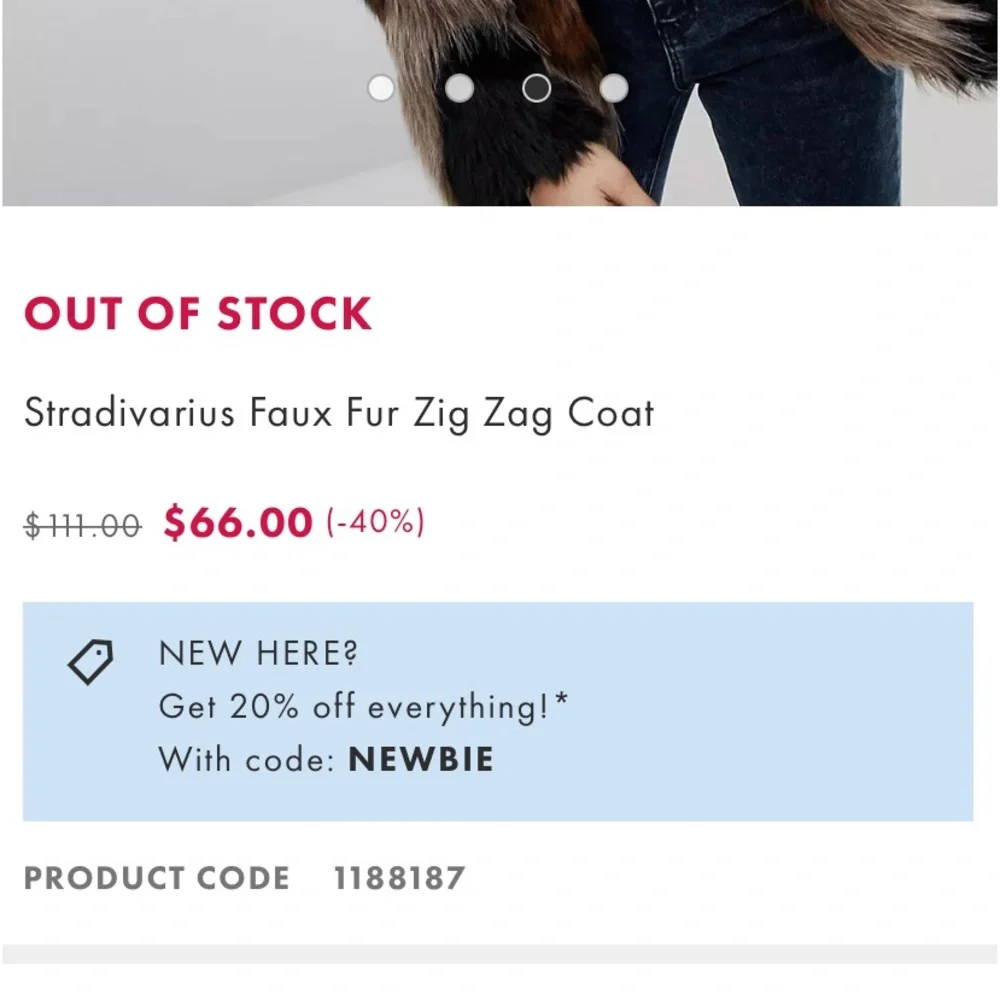Select the NEWBIE promo code
The width and height of the screenshot is (1000, 1000).
point(421,760)
